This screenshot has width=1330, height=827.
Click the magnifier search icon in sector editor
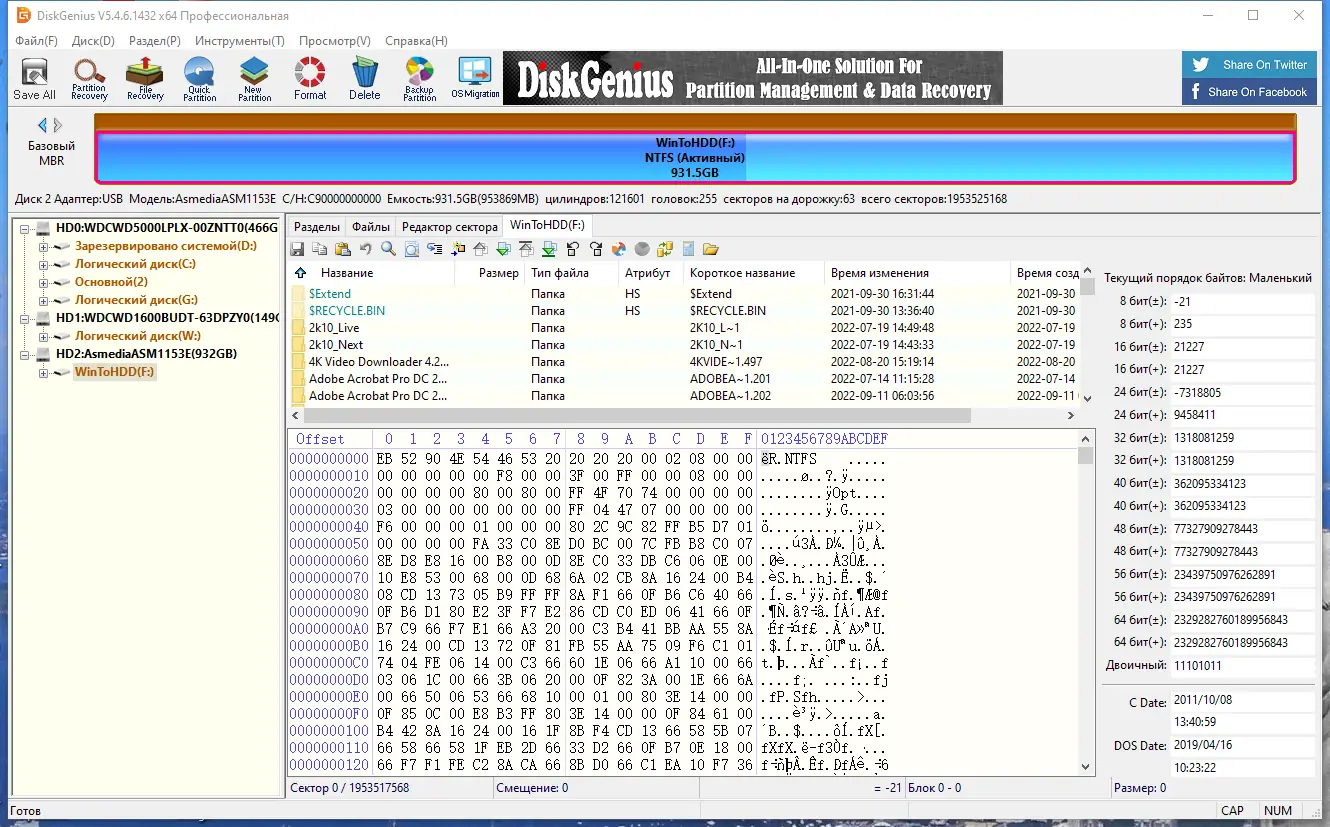click(x=388, y=249)
